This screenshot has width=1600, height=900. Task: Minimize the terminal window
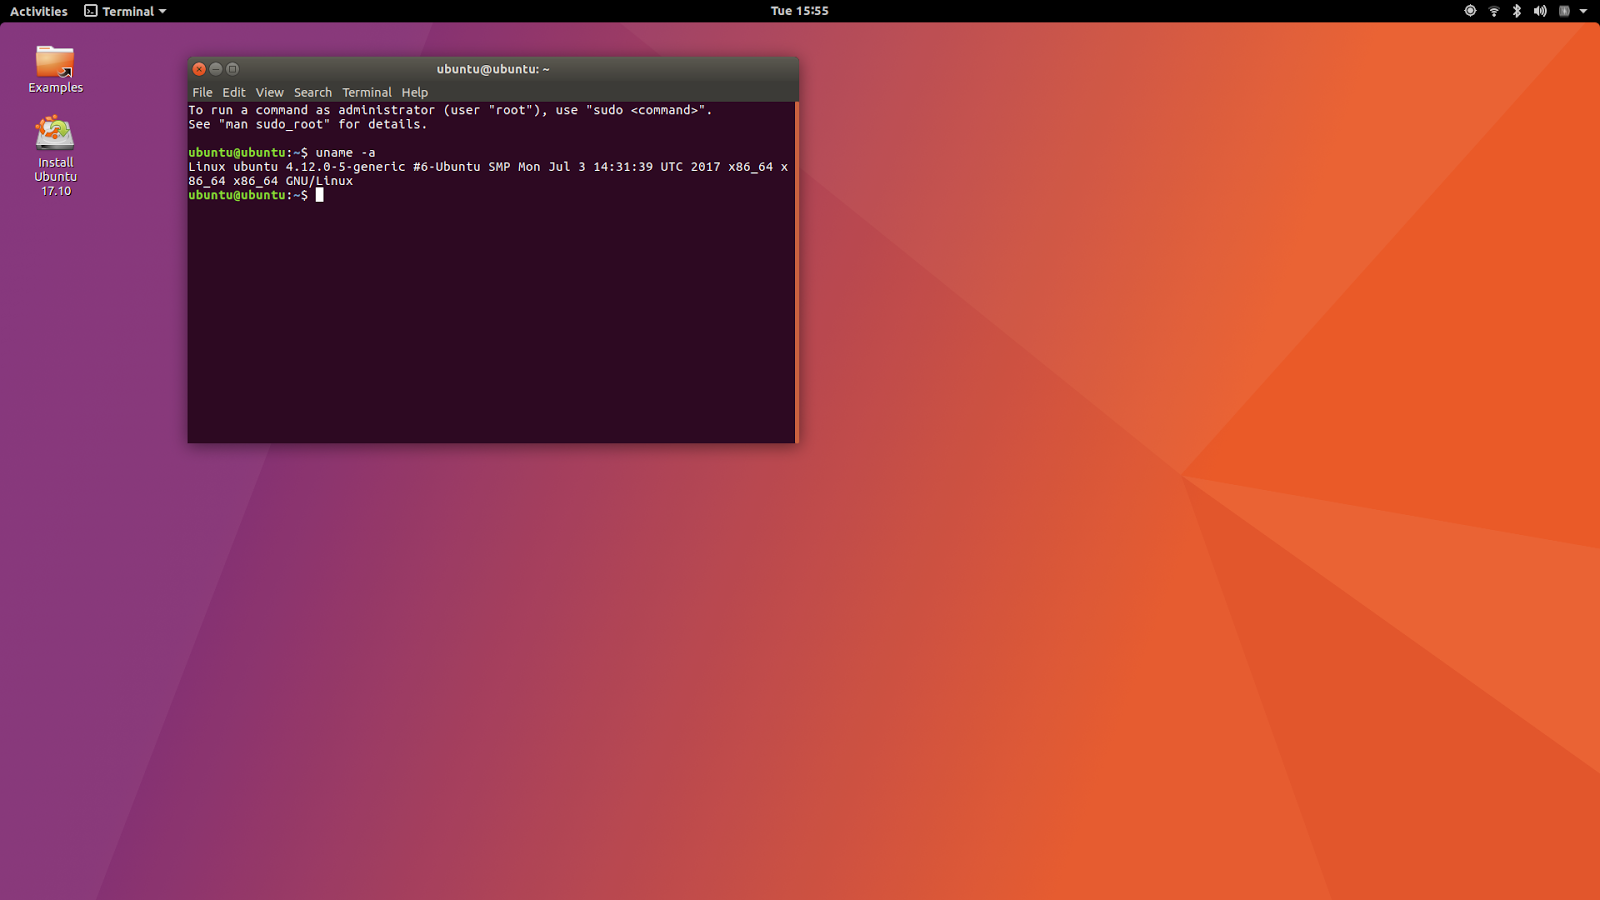click(x=216, y=69)
